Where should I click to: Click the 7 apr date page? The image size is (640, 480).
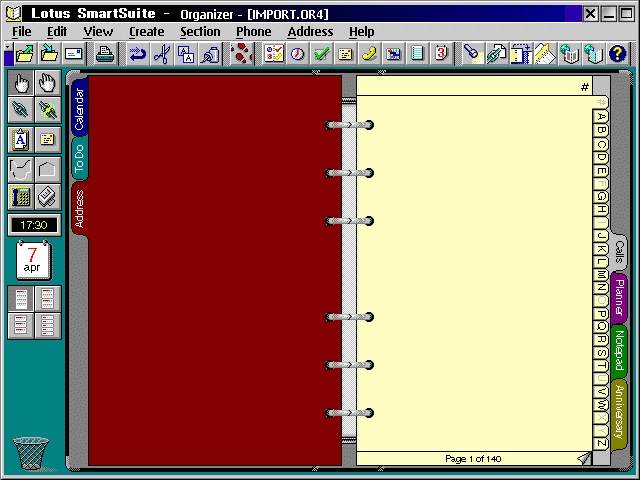[33, 260]
